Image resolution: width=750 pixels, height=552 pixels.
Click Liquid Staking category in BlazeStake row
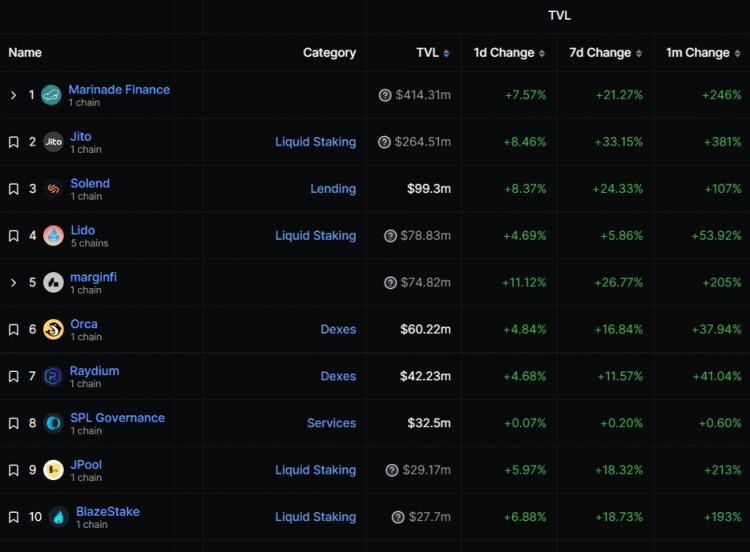pyautogui.click(x=315, y=517)
